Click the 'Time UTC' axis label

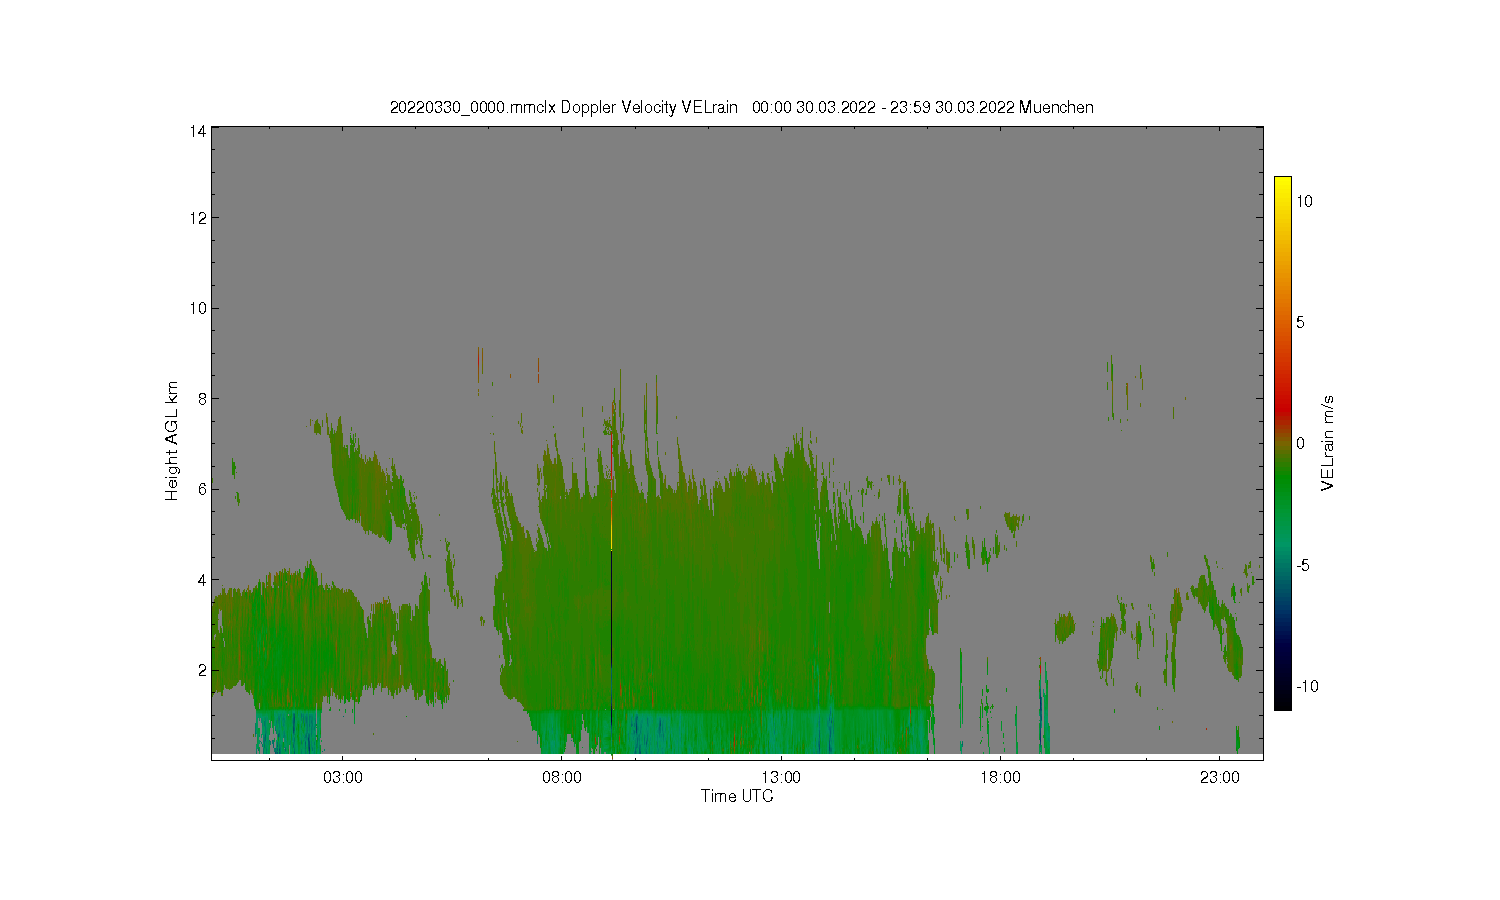737,796
